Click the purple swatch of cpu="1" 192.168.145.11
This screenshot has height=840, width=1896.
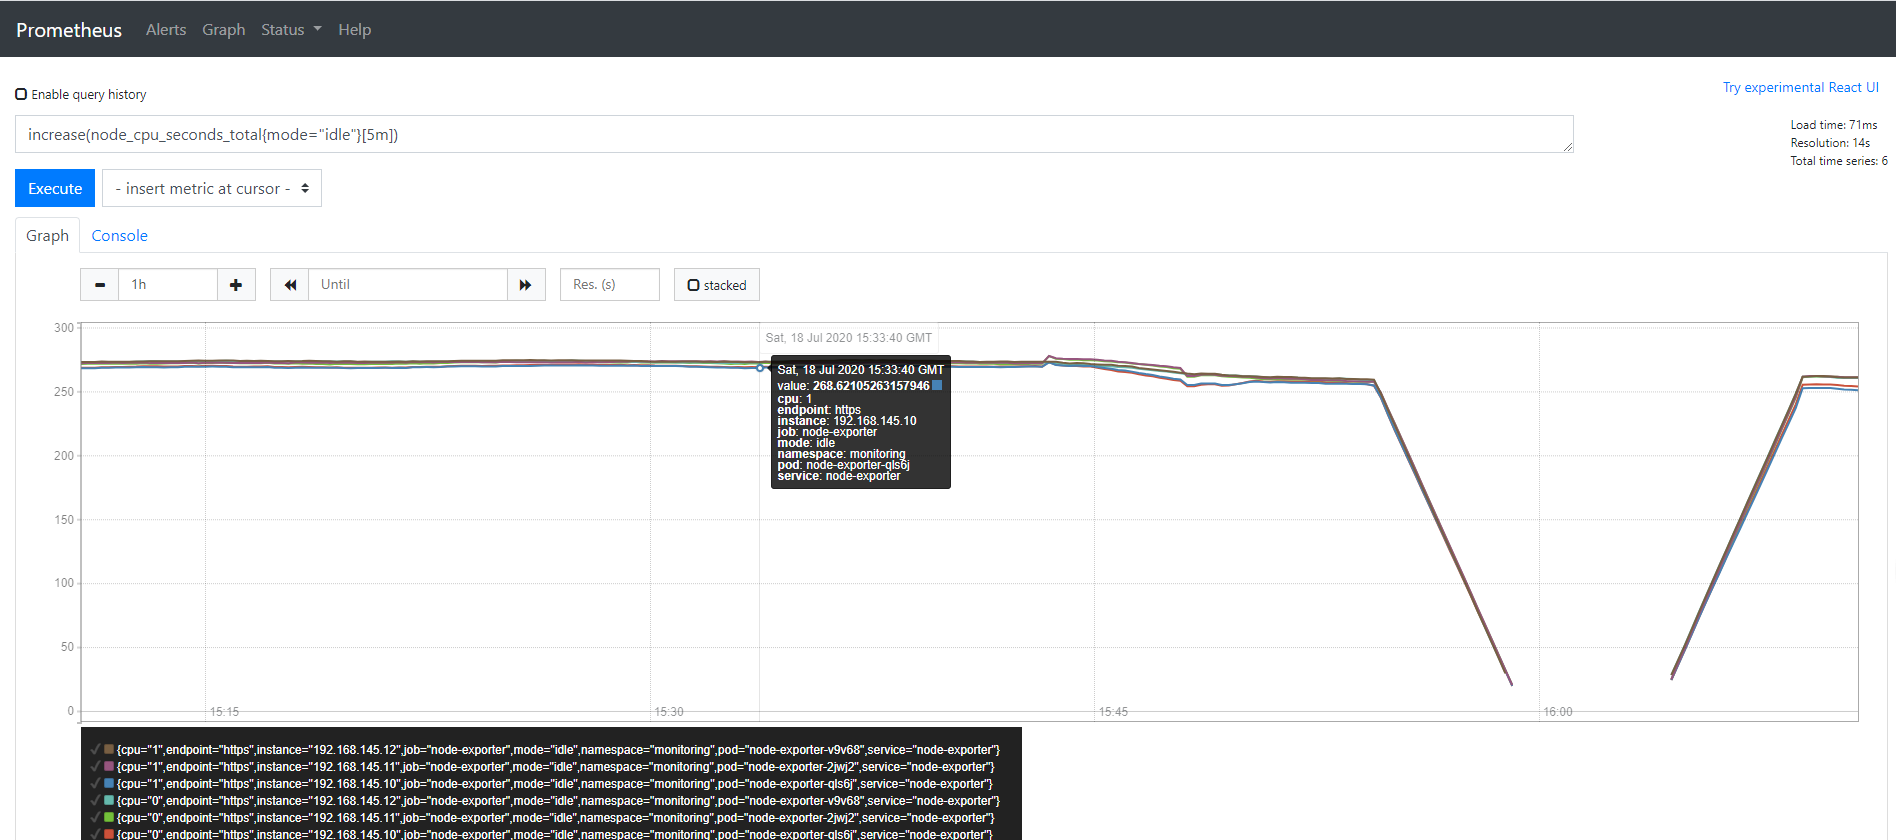[x=109, y=766]
